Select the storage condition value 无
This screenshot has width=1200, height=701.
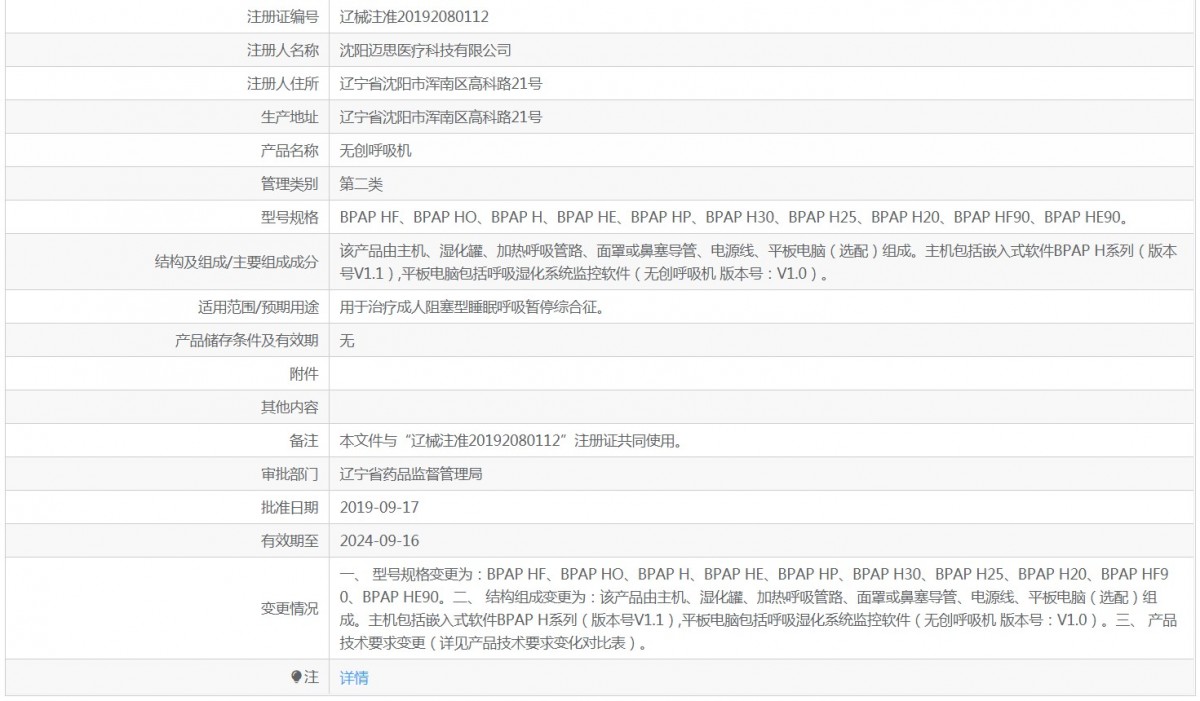tap(347, 341)
